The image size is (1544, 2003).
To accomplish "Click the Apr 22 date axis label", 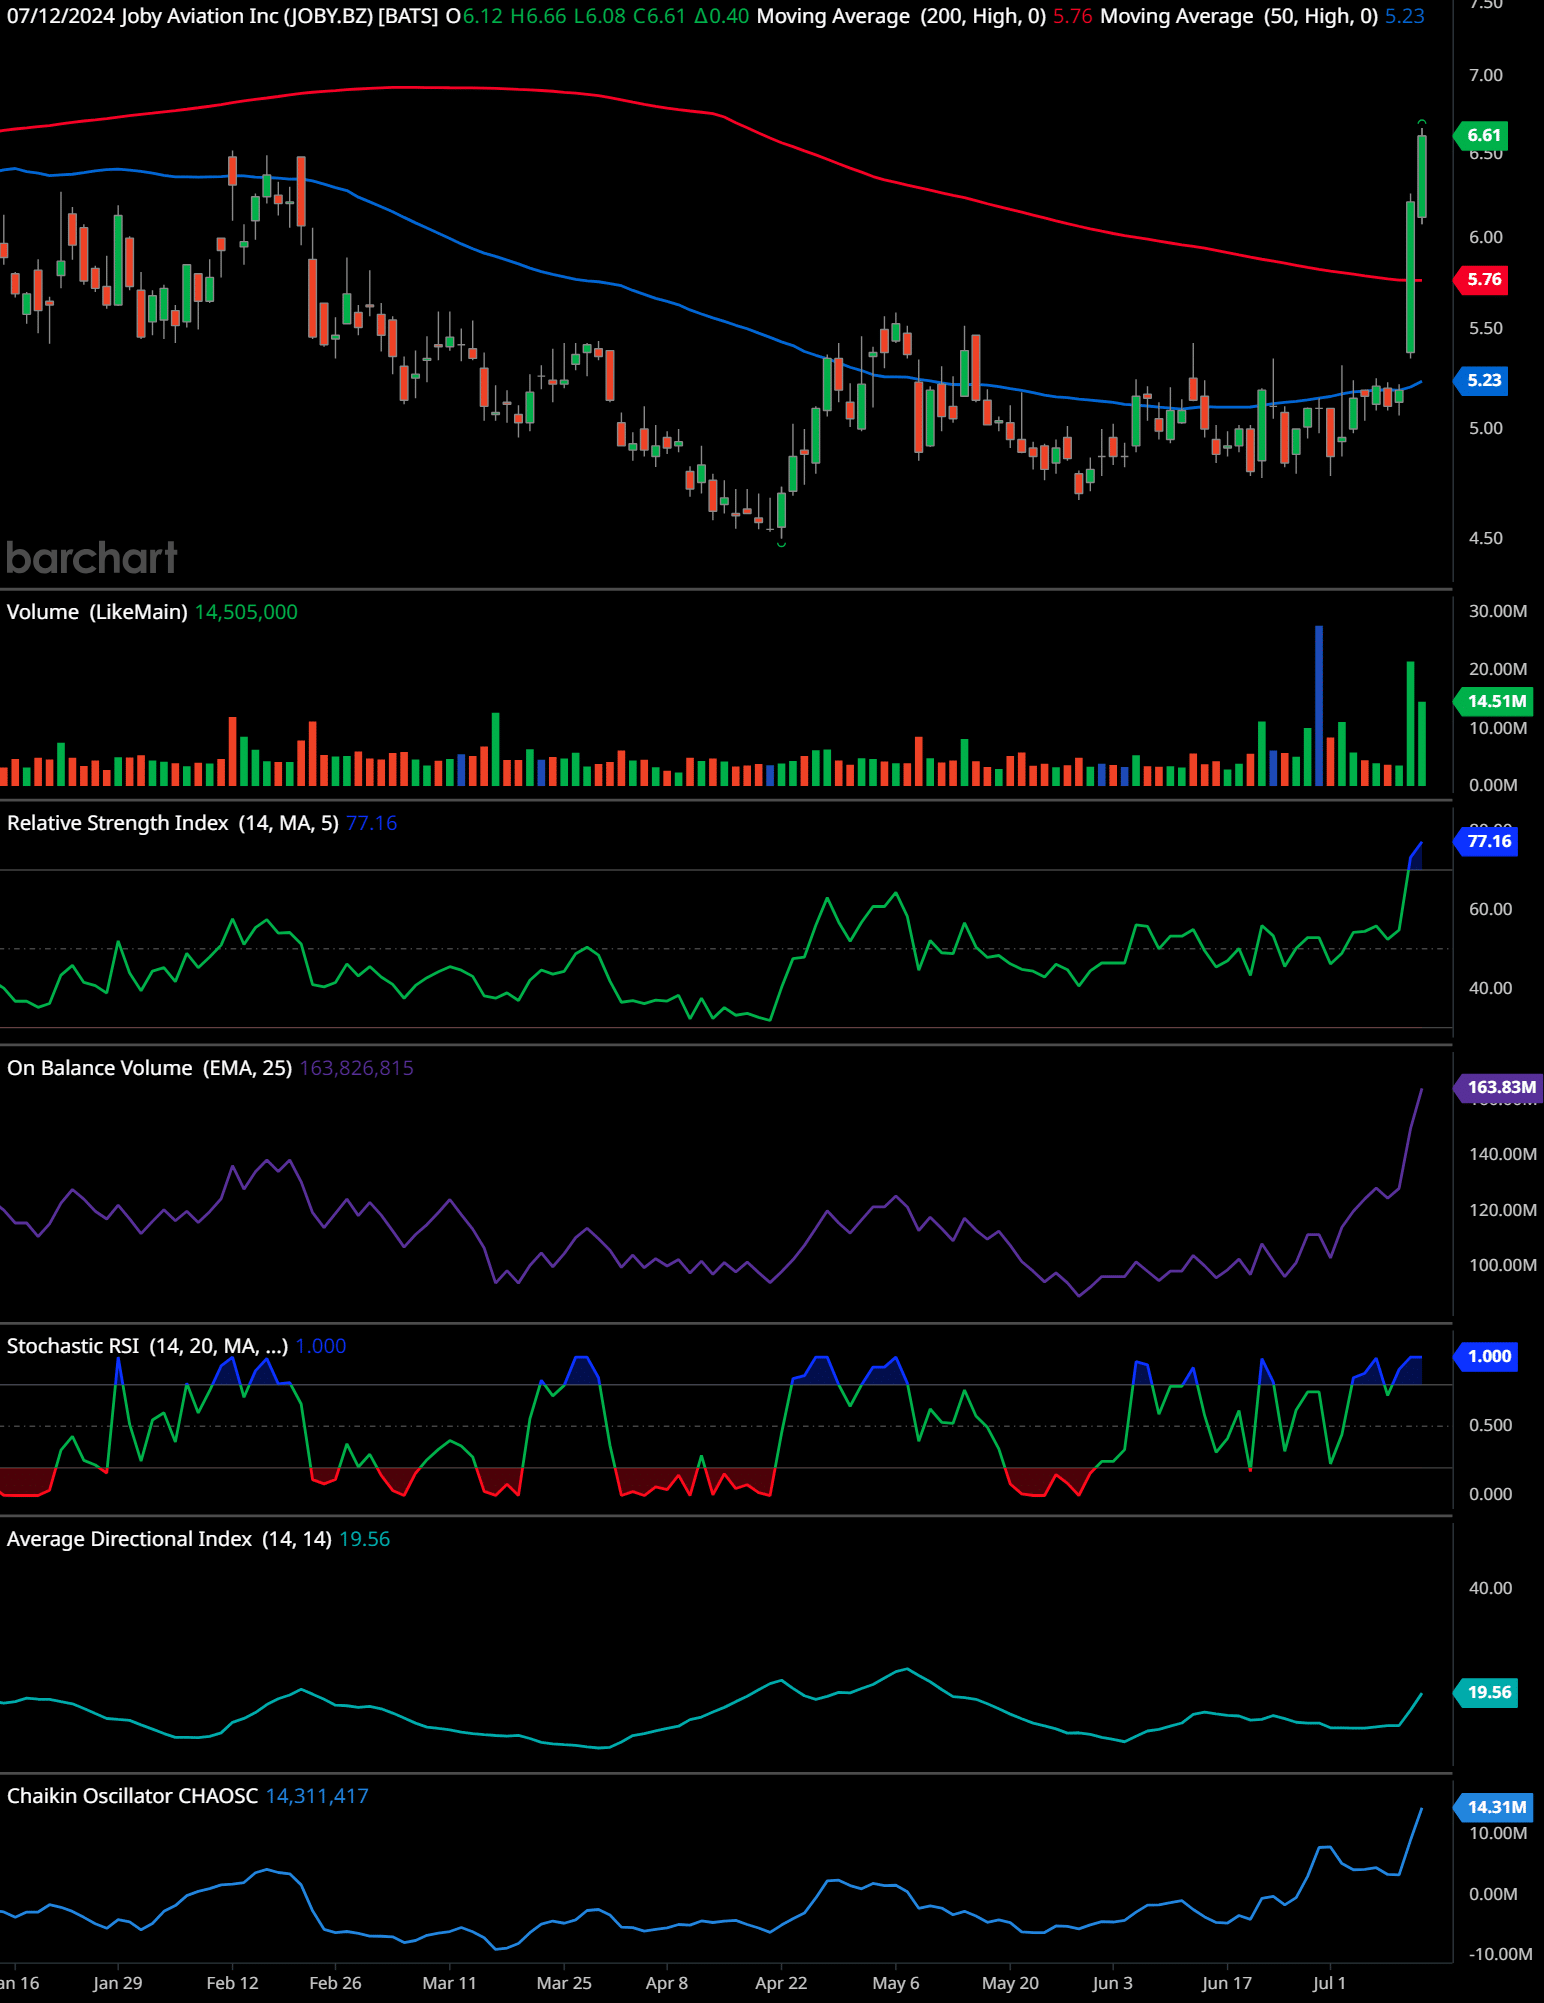I will [x=781, y=1983].
